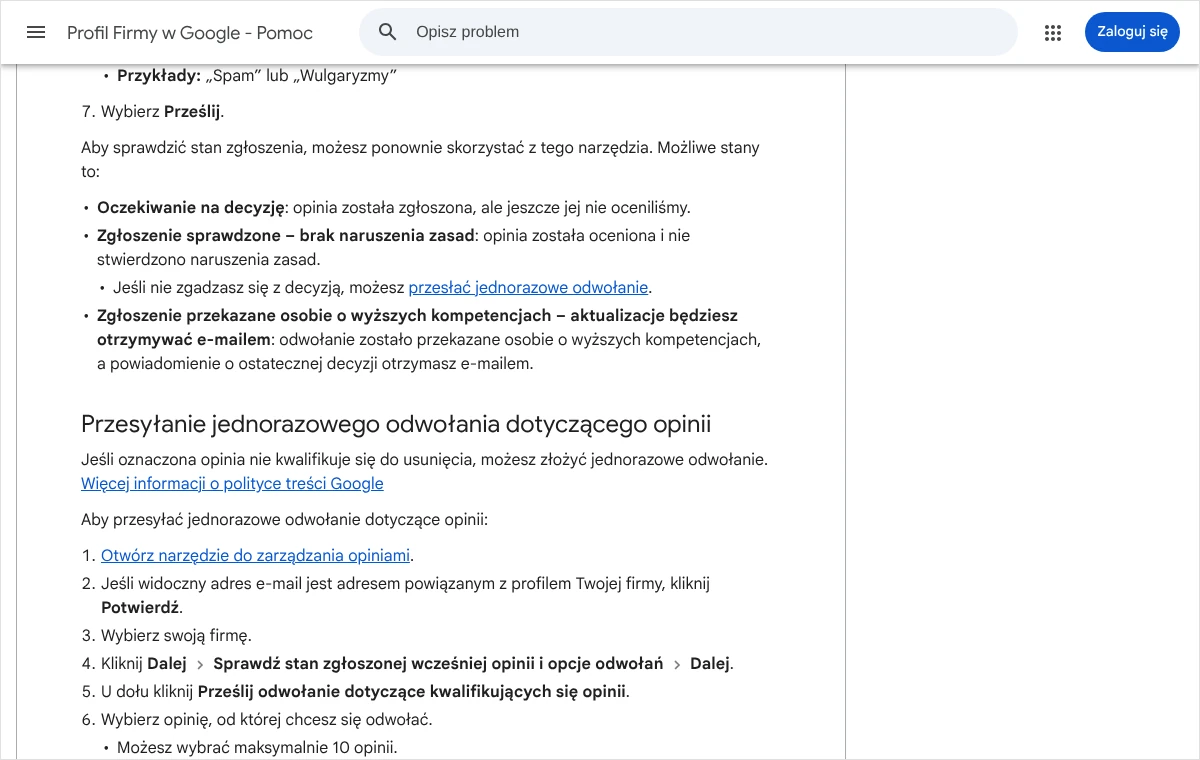Open the hamburger main menu
Image resolution: width=1200 pixels, height=760 pixels.
pyautogui.click(x=36, y=32)
